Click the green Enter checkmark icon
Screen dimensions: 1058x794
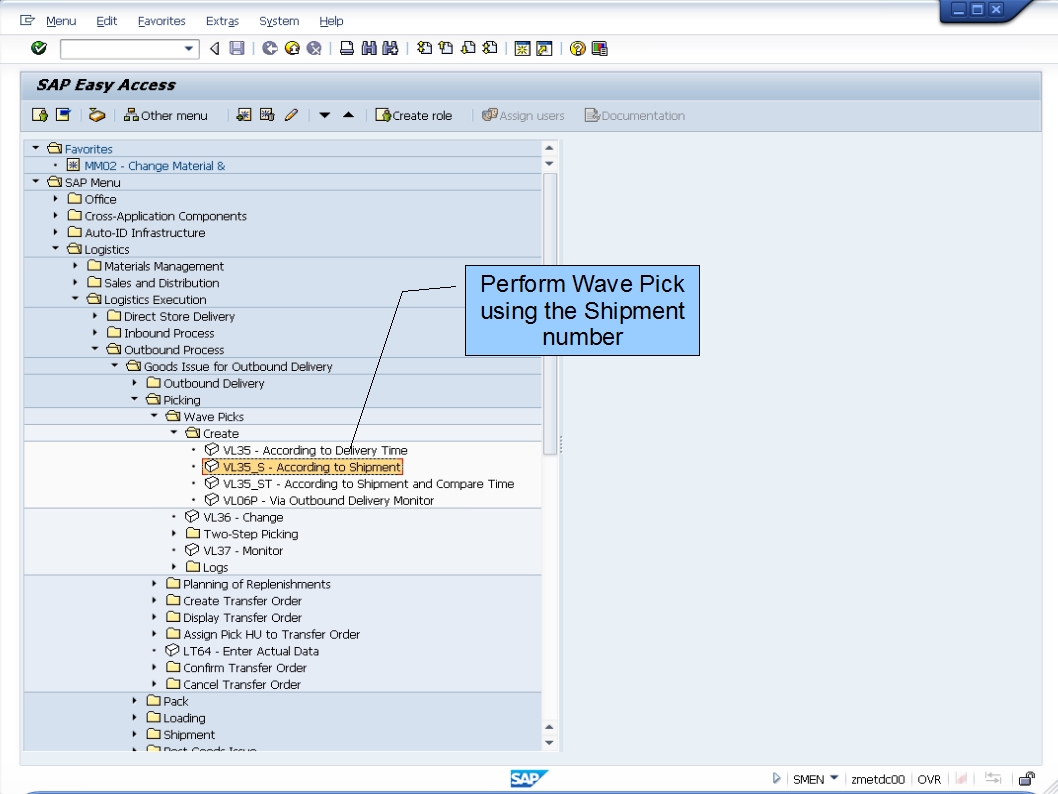point(39,48)
